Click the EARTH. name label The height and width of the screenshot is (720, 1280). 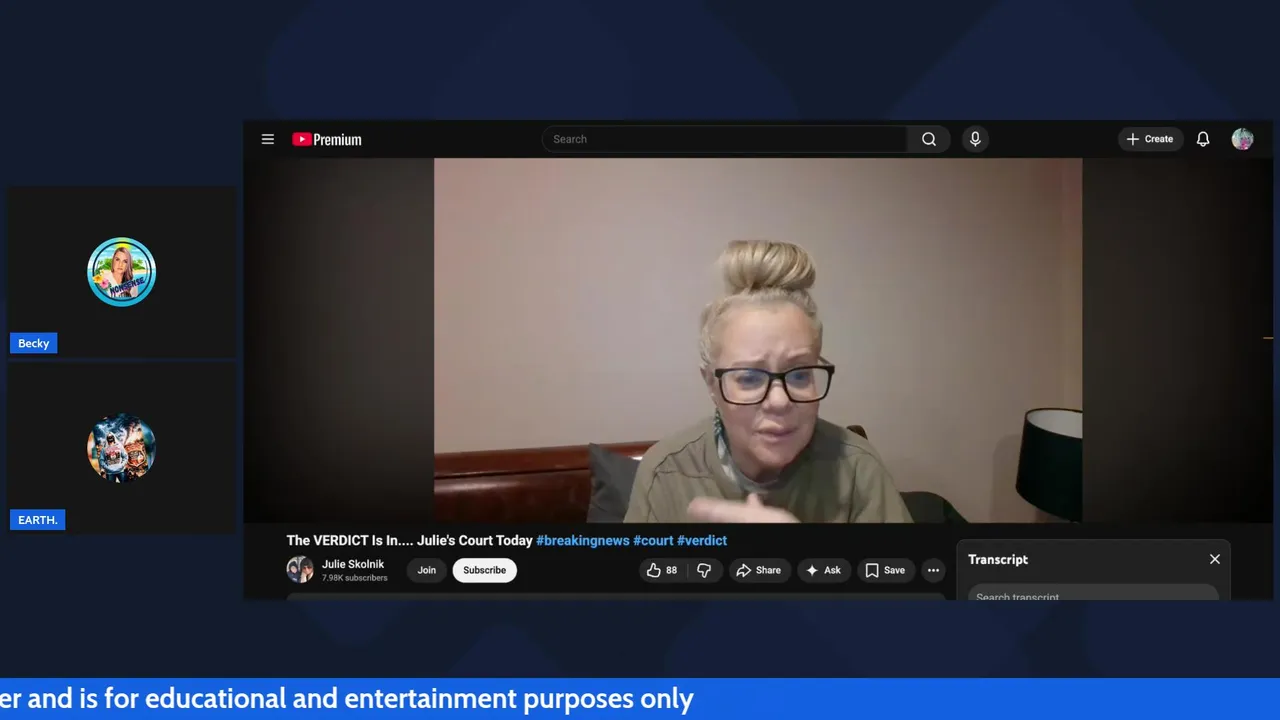37,520
